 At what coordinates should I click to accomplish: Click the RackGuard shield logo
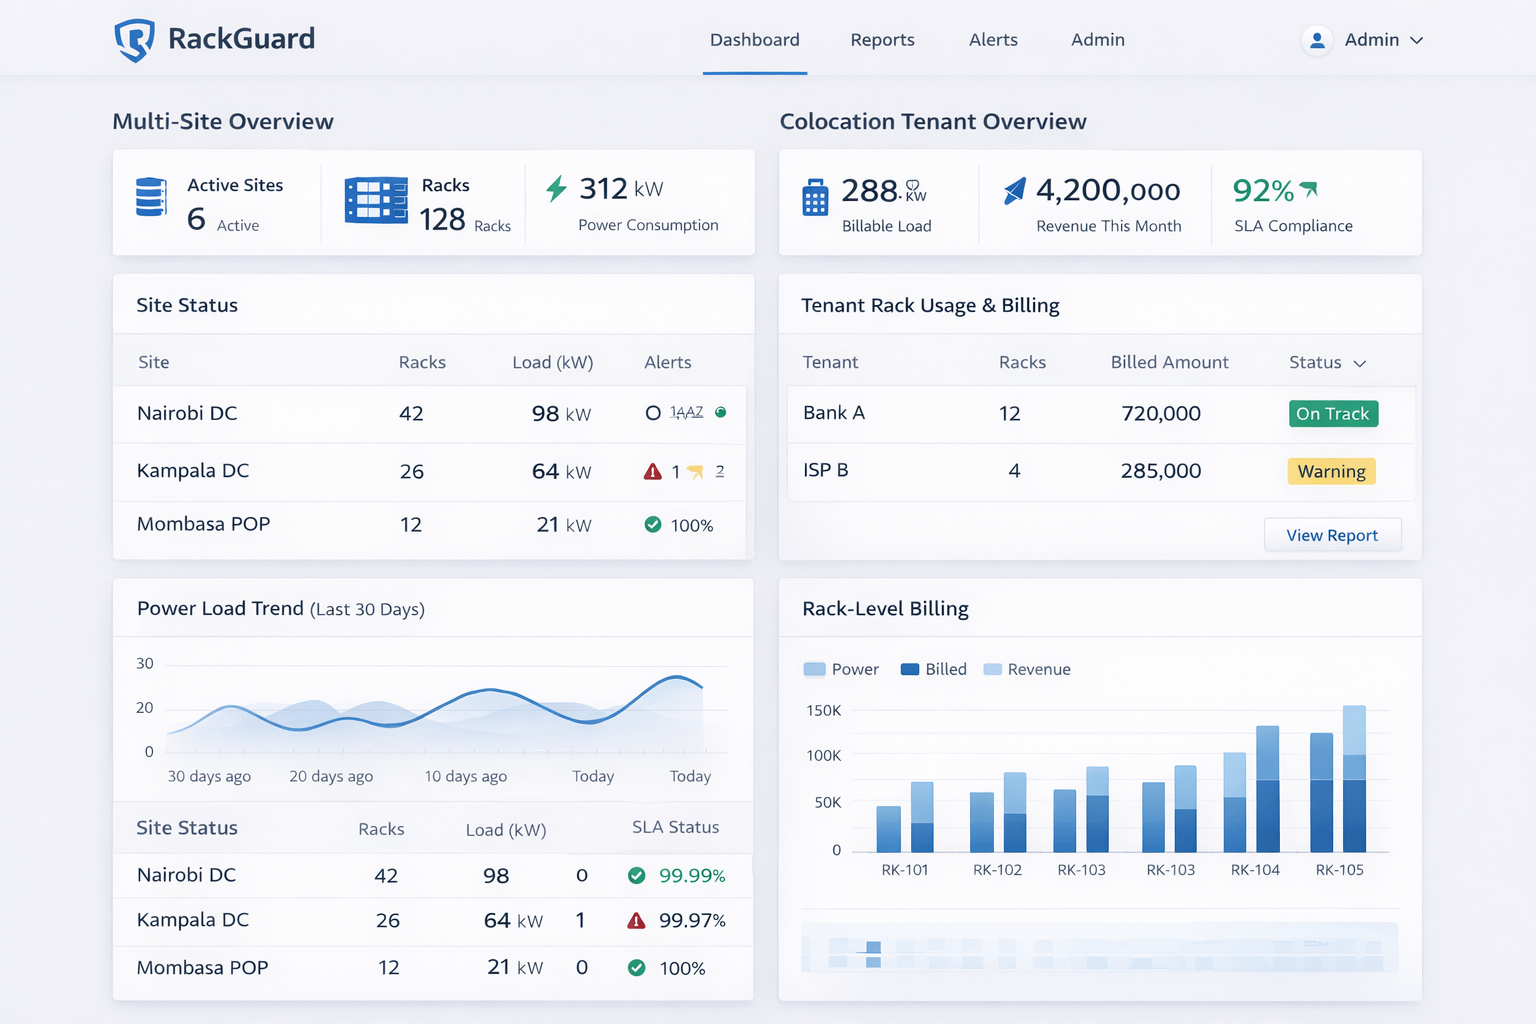pos(134,40)
